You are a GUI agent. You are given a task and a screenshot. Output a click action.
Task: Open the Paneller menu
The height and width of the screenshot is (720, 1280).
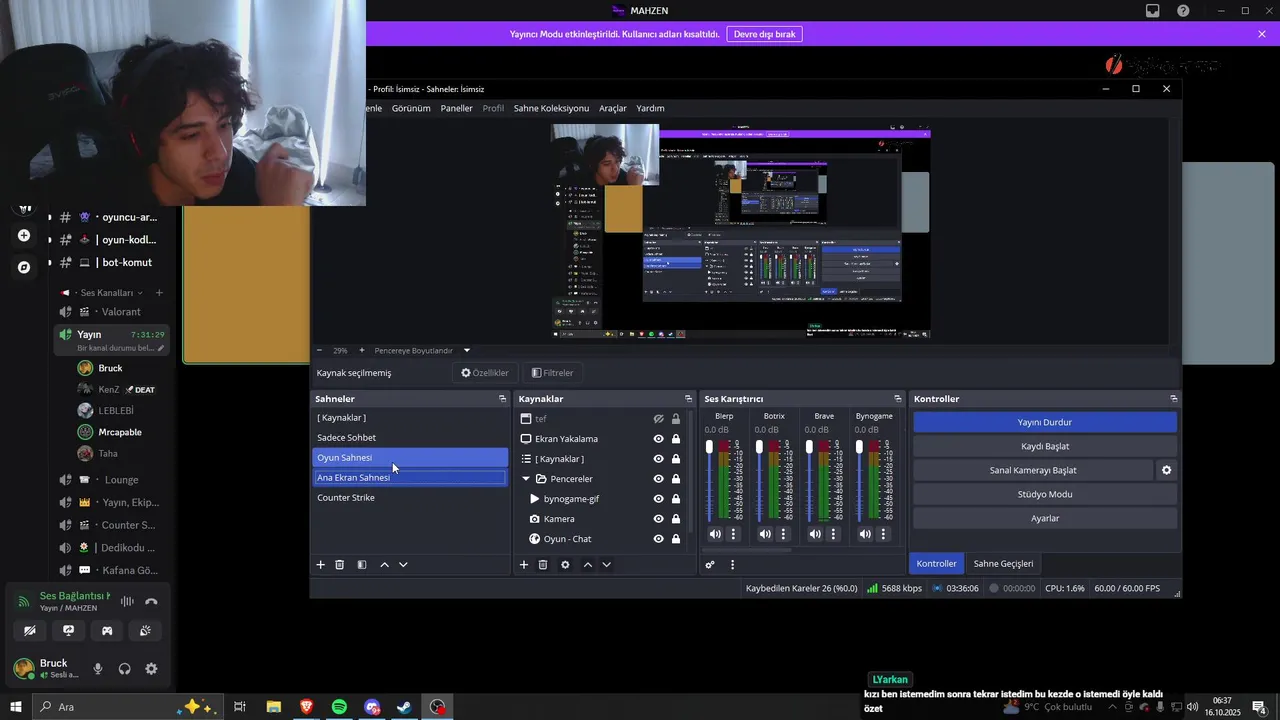pos(457,108)
